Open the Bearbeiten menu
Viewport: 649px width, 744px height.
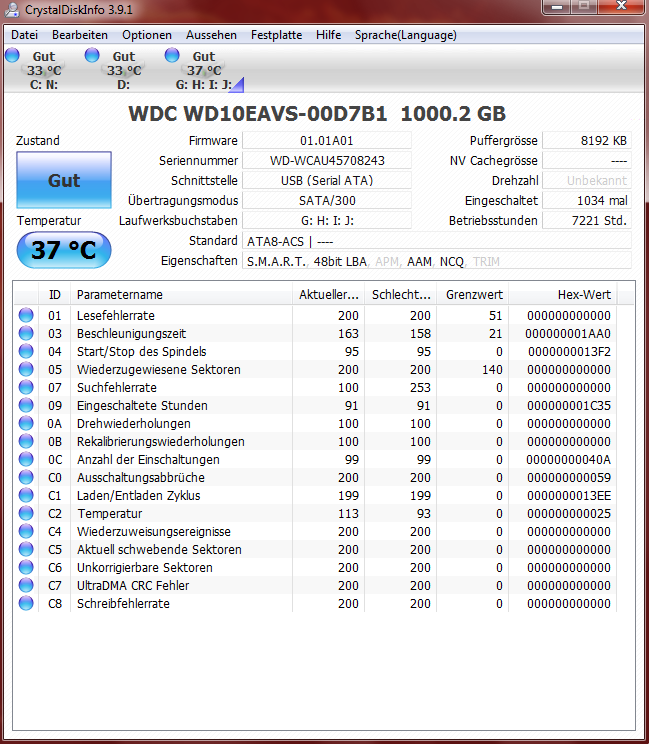pos(80,35)
